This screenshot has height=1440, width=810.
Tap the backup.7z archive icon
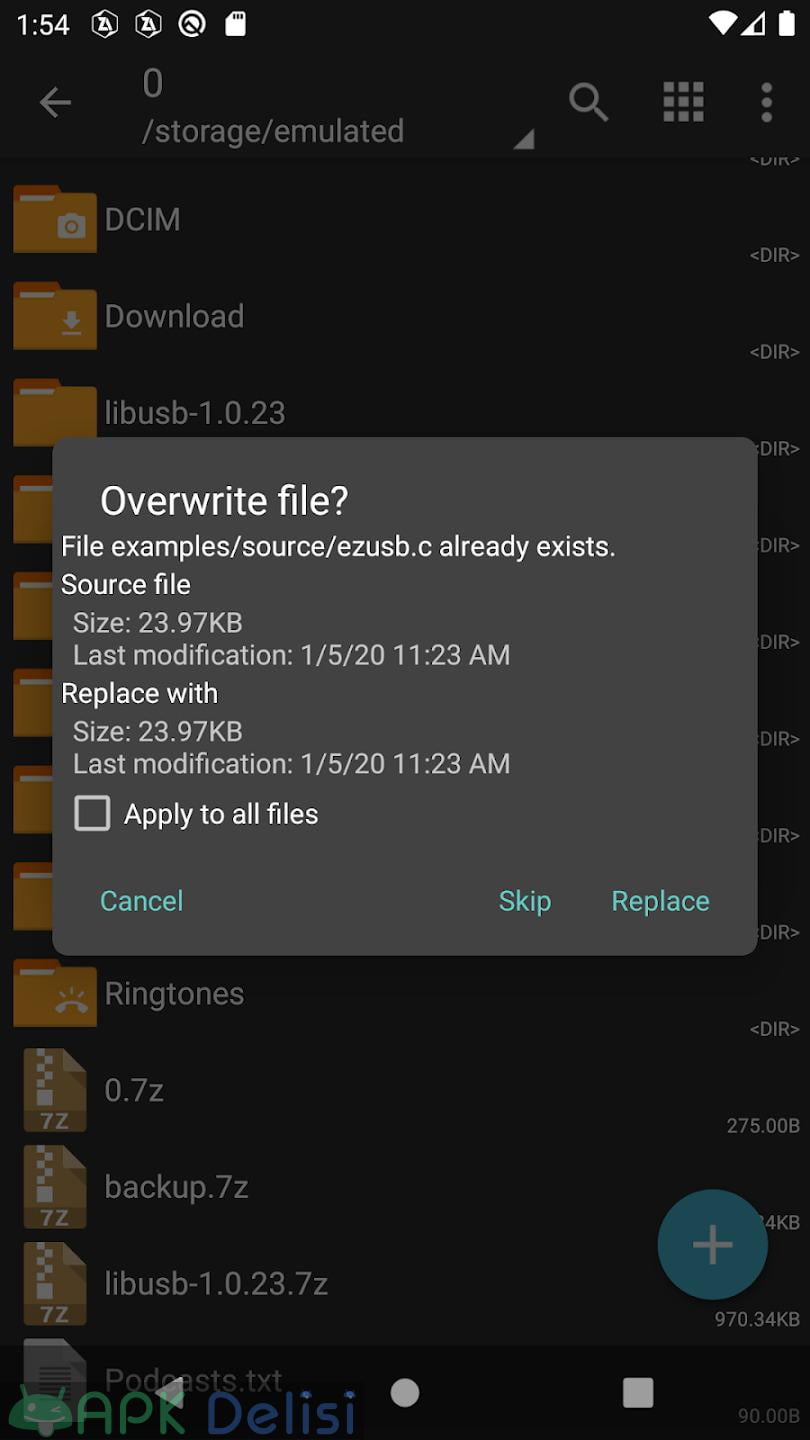tap(55, 1187)
